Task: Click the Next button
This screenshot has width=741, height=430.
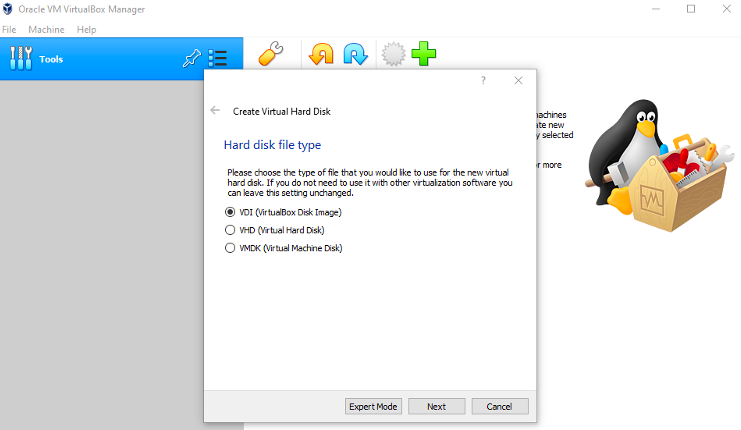Action: tap(437, 406)
